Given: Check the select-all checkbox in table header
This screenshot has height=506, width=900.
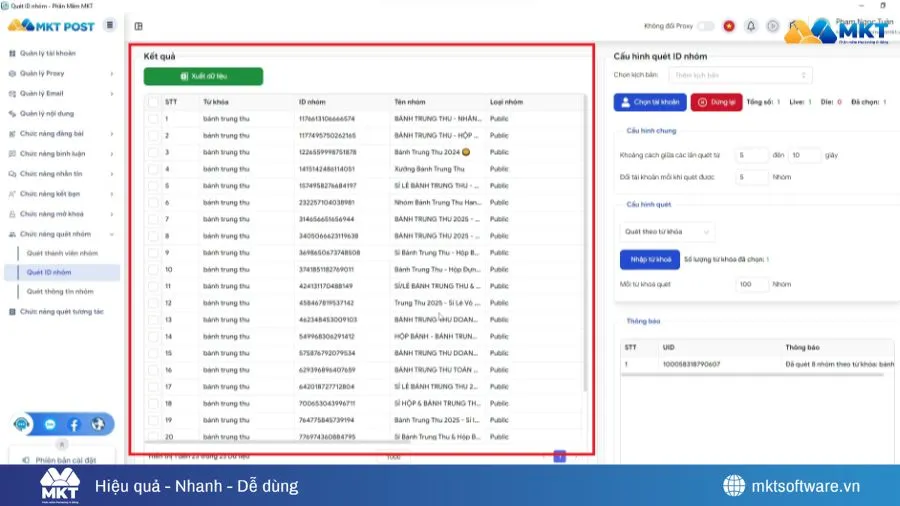Looking at the screenshot, I should click(x=153, y=102).
